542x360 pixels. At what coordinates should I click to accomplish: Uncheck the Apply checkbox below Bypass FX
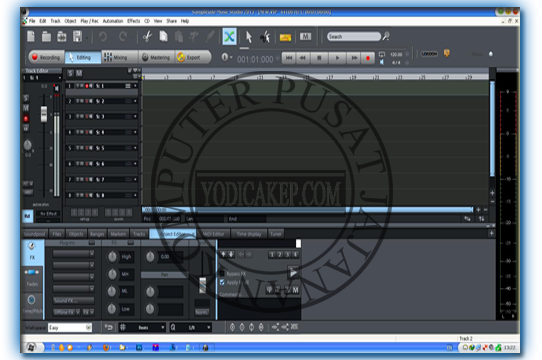coord(222,283)
